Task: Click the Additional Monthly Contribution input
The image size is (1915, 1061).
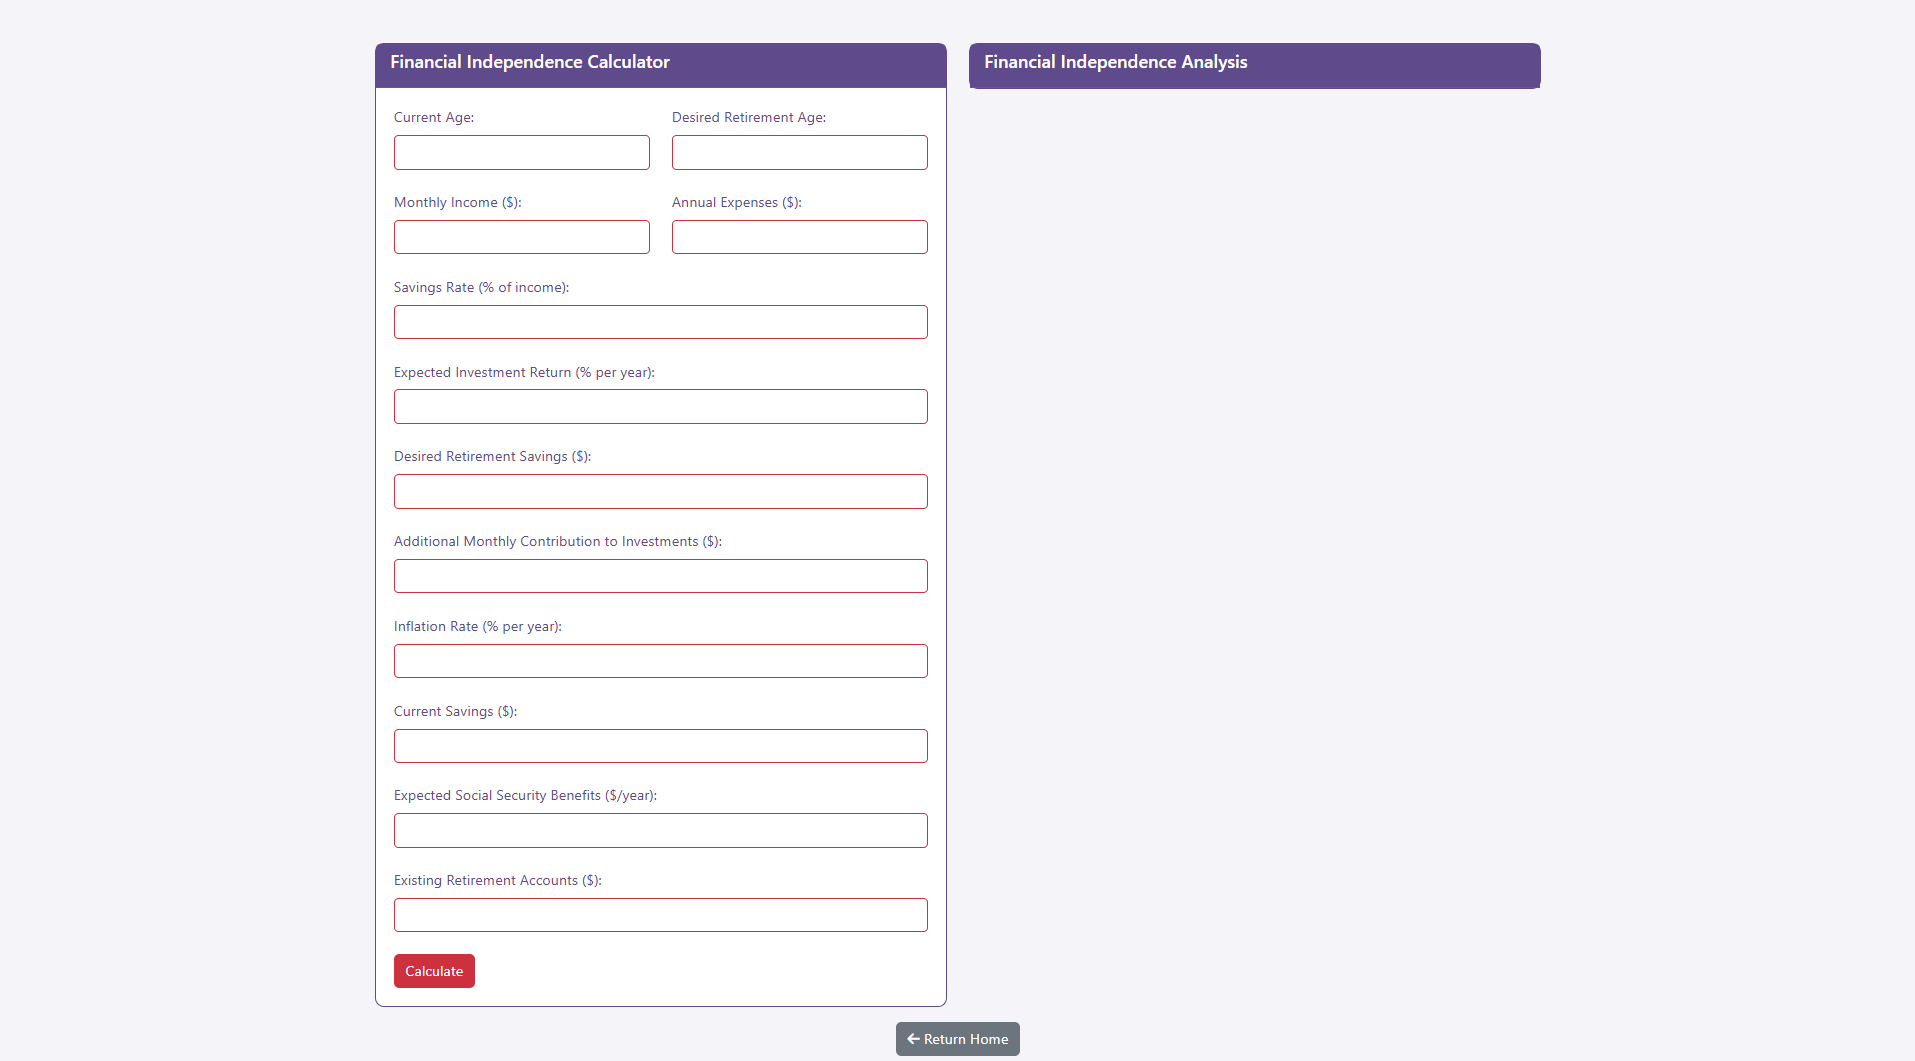Action: [x=660, y=576]
